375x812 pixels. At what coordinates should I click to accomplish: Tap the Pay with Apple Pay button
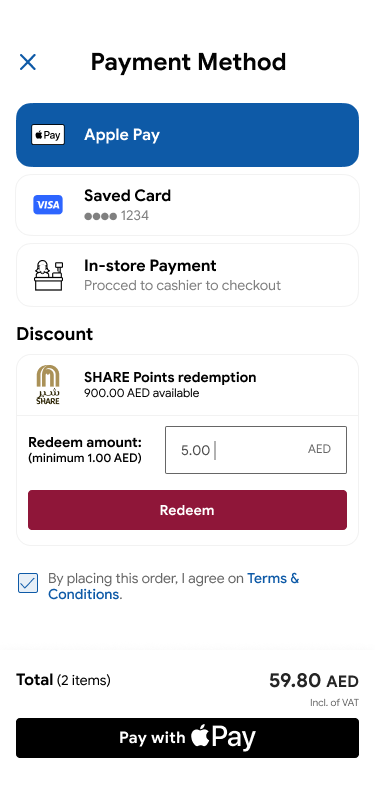(188, 738)
